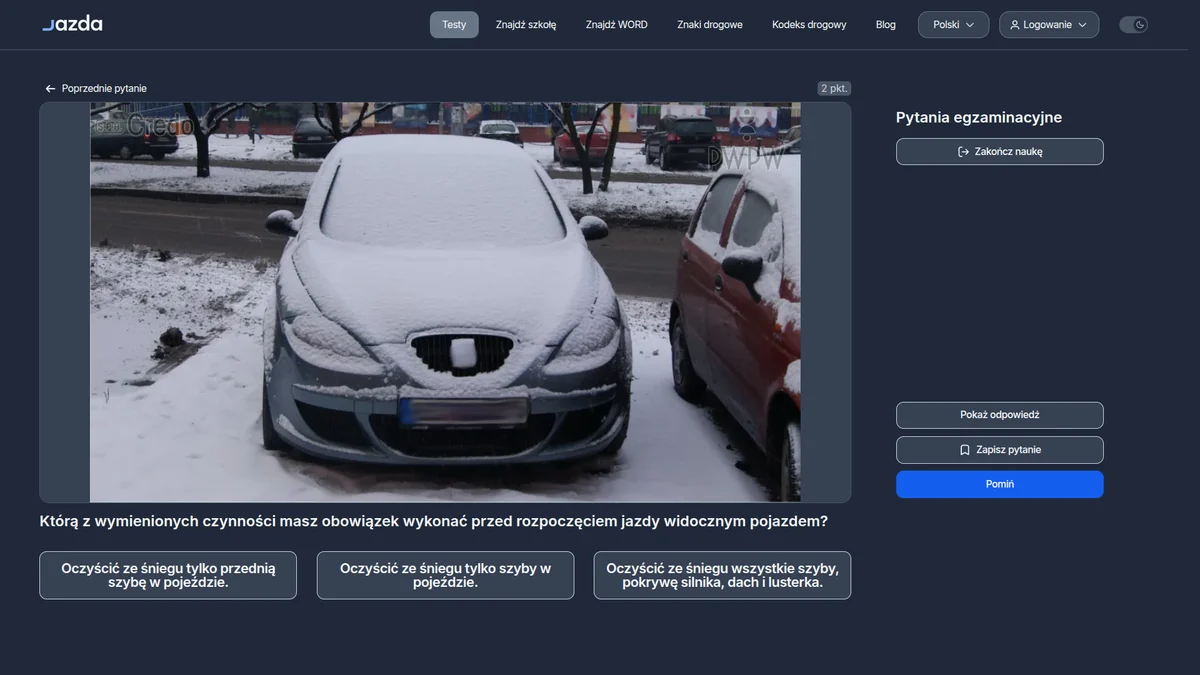Click the snowy car question image
1200x675 pixels.
(x=445, y=302)
